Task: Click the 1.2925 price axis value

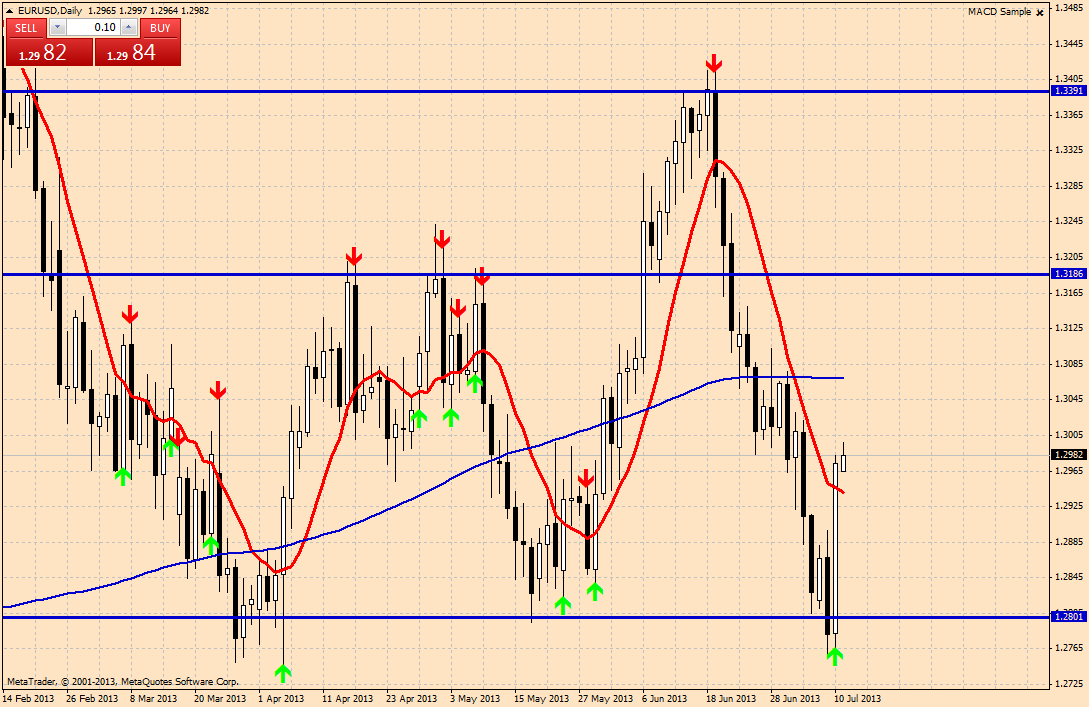Action: pos(1070,506)
